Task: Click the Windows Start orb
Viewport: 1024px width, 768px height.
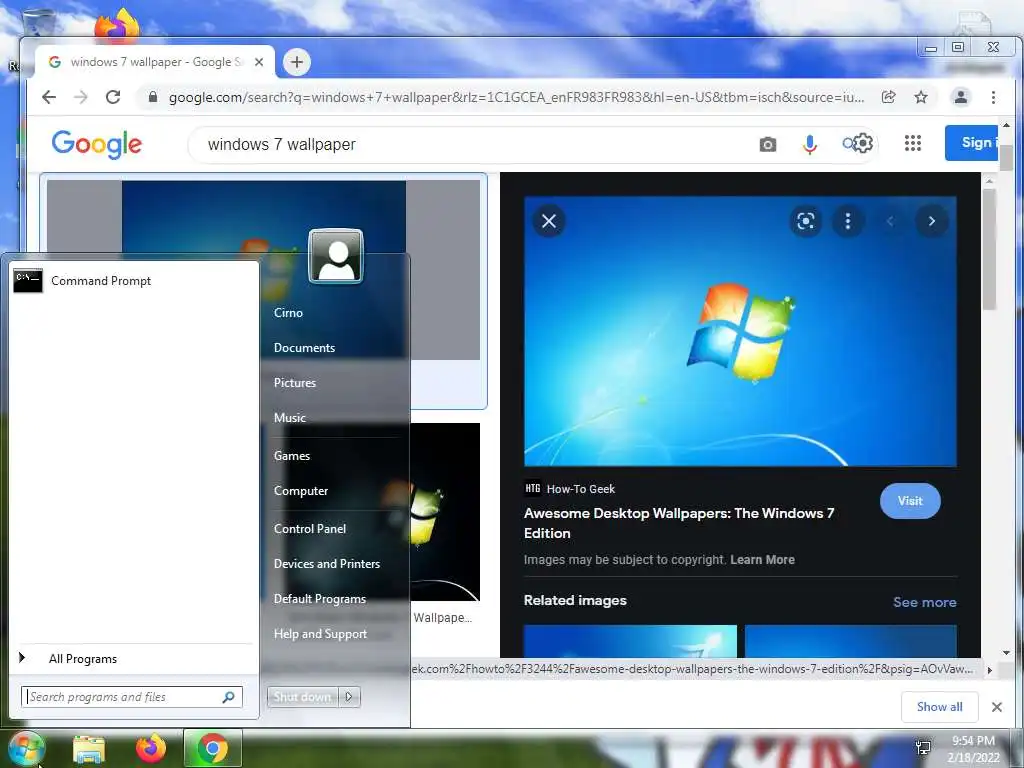Action: [25, 748]
